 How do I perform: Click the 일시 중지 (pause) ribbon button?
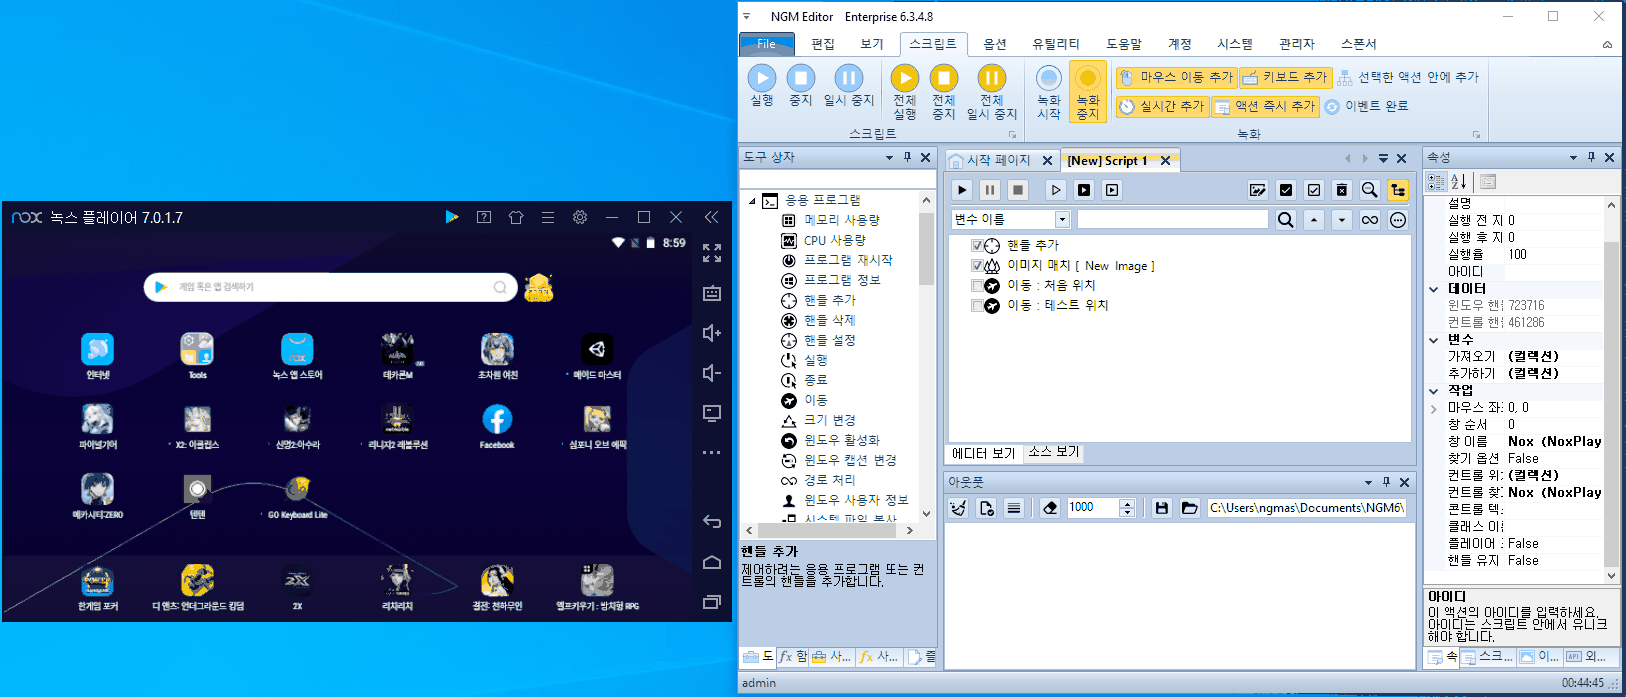point(849,88)
